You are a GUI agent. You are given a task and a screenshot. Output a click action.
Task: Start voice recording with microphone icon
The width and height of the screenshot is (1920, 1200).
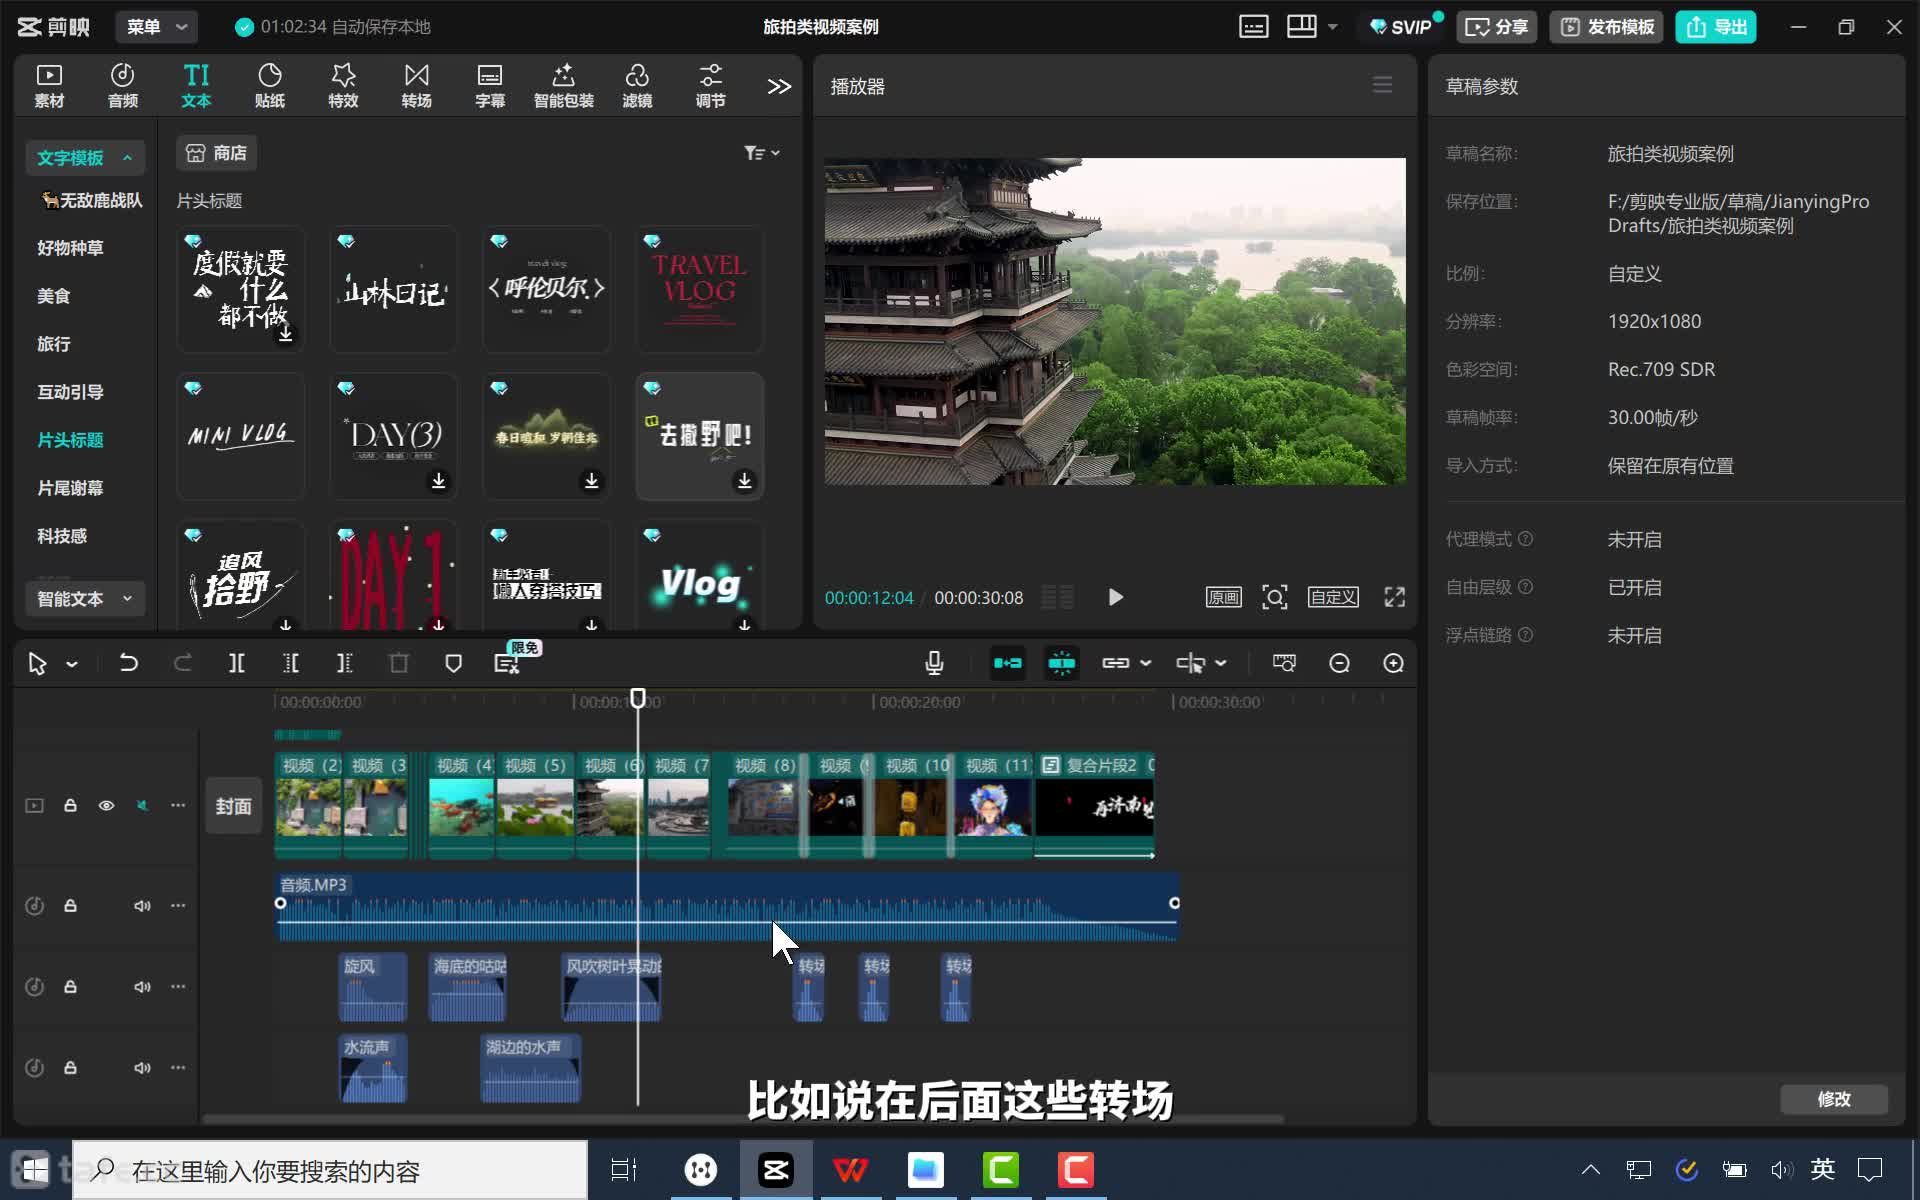pyautogui.click(x=934, y=663)
